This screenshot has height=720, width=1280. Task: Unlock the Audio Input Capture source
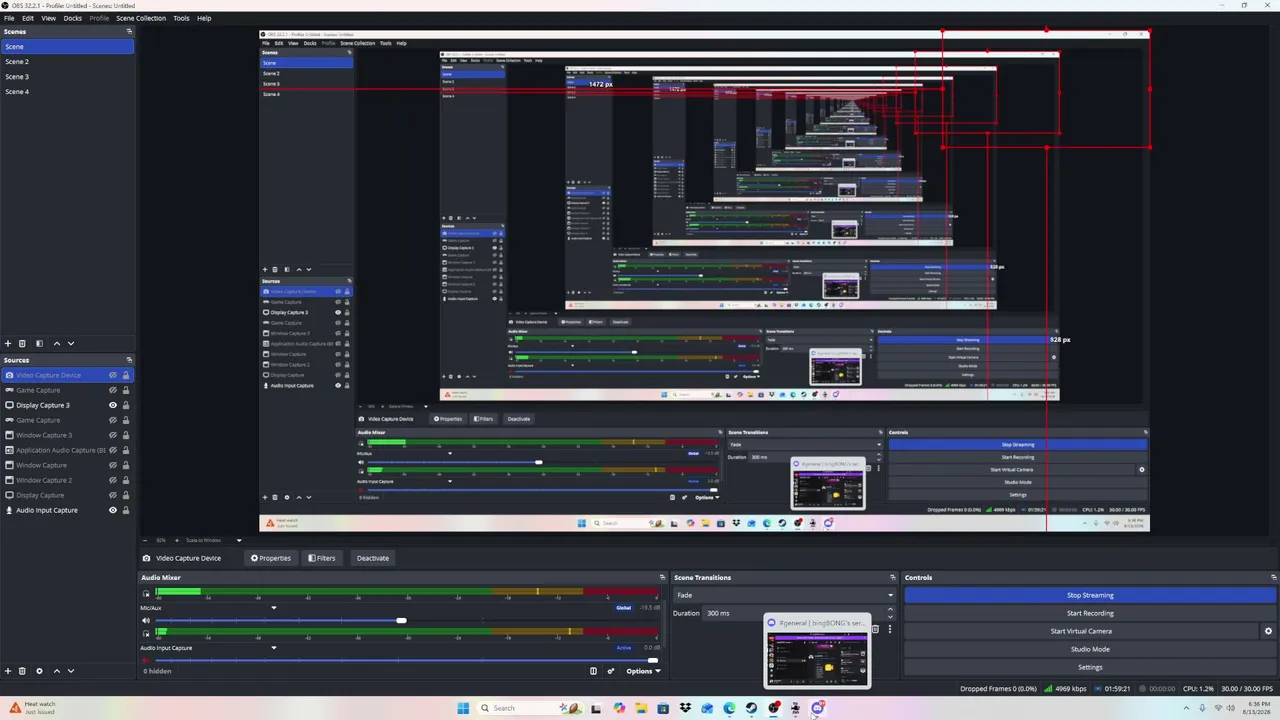coord(126,510)
